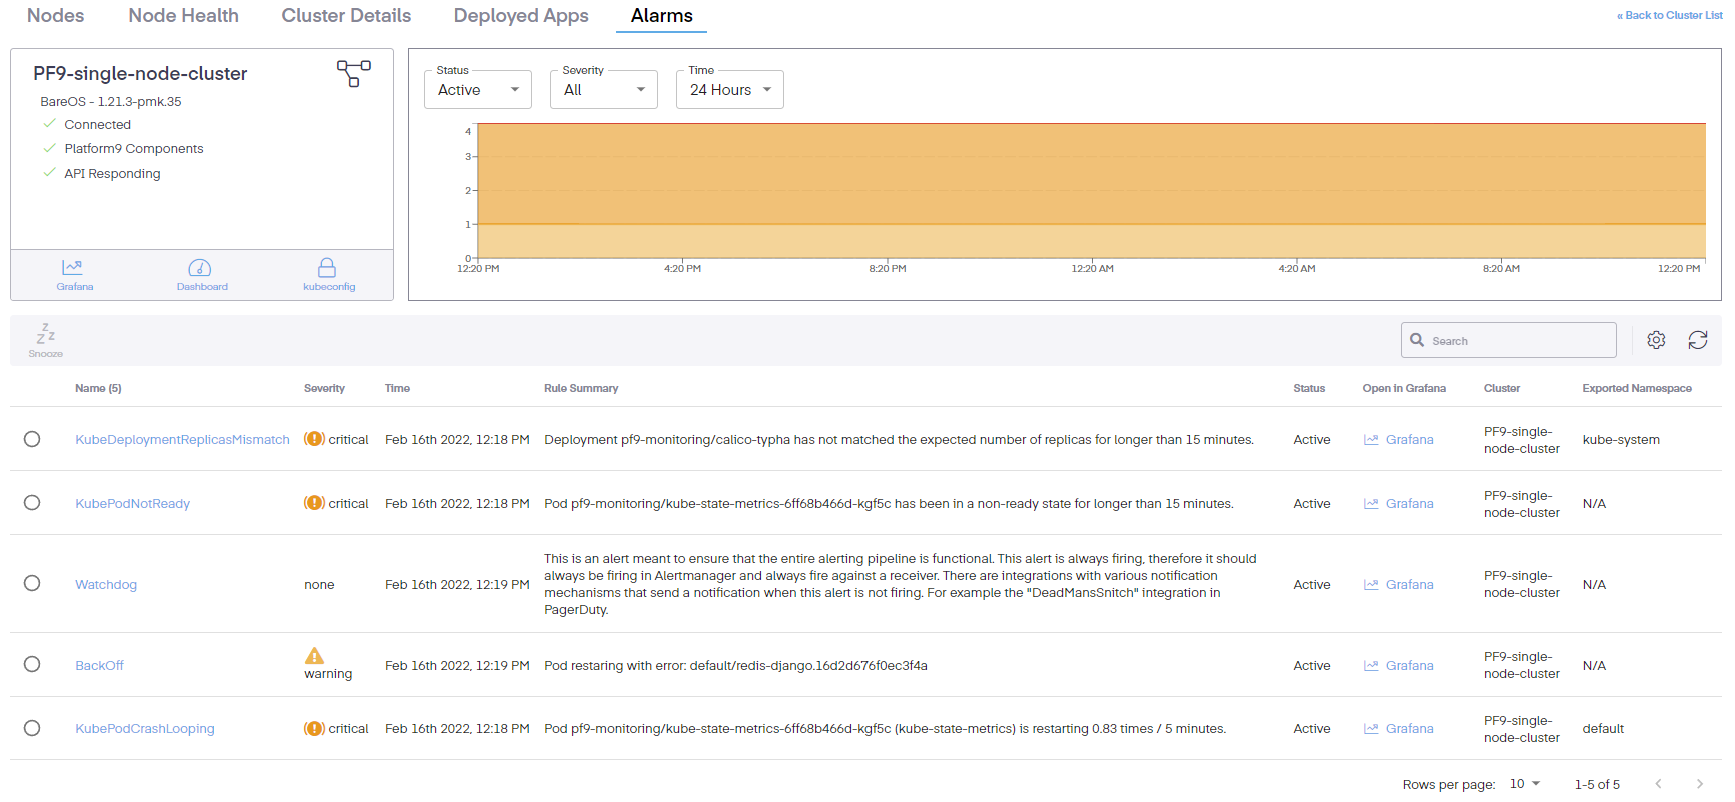Click the cluster topology icon
The width and height of the screenshot is (1735, 802).
click(x=353, y=73)
